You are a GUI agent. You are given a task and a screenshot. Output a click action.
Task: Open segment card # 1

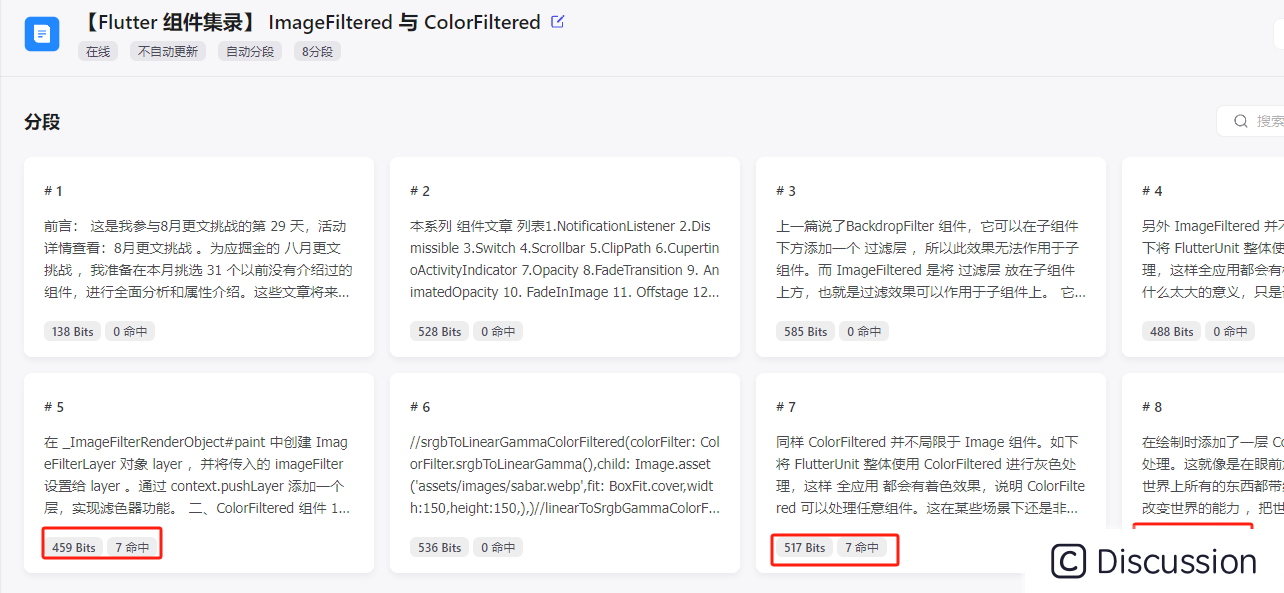click(199, 257)
